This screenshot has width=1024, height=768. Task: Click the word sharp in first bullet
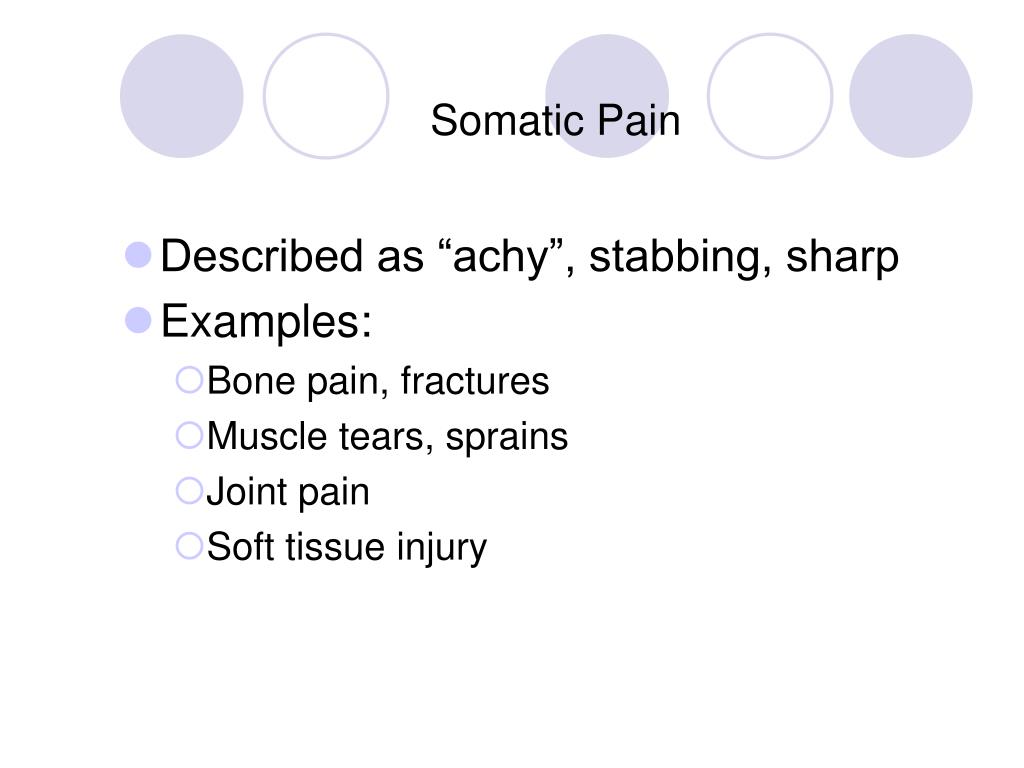pyautogui.click(x=842, y=259)
